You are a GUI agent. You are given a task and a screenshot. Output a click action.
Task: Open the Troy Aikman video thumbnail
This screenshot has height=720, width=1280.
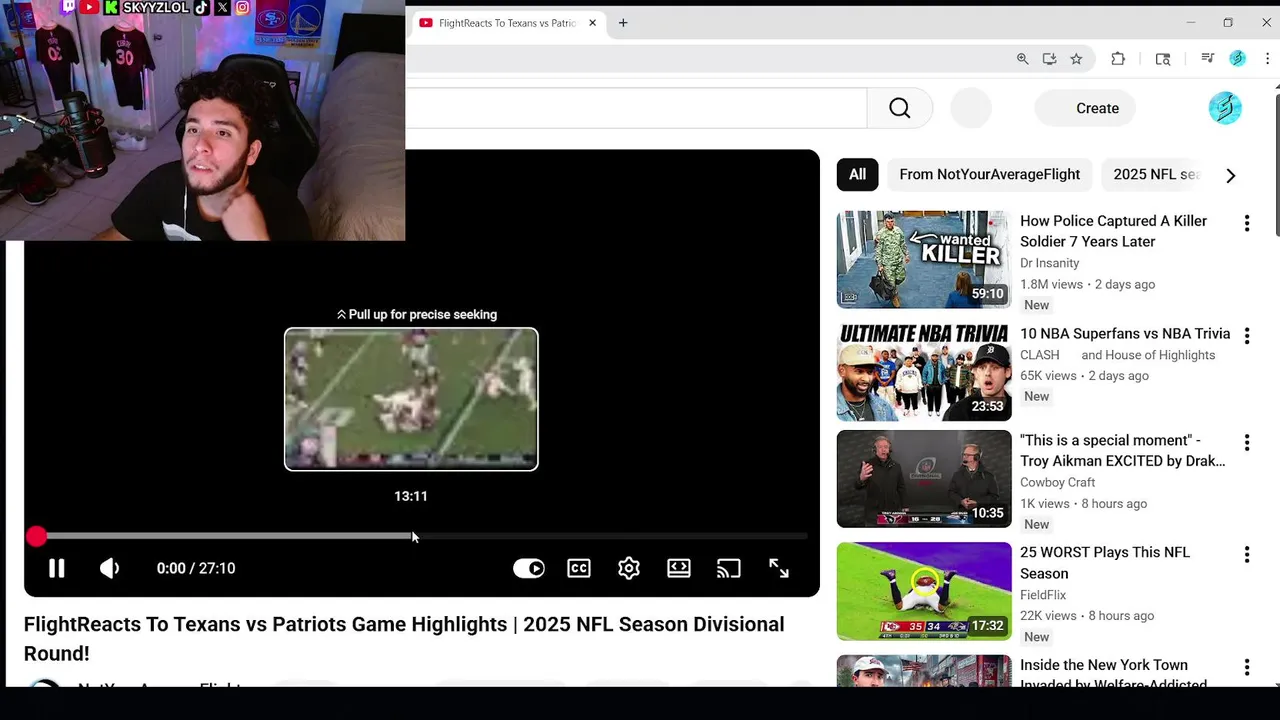pos(924,479)
